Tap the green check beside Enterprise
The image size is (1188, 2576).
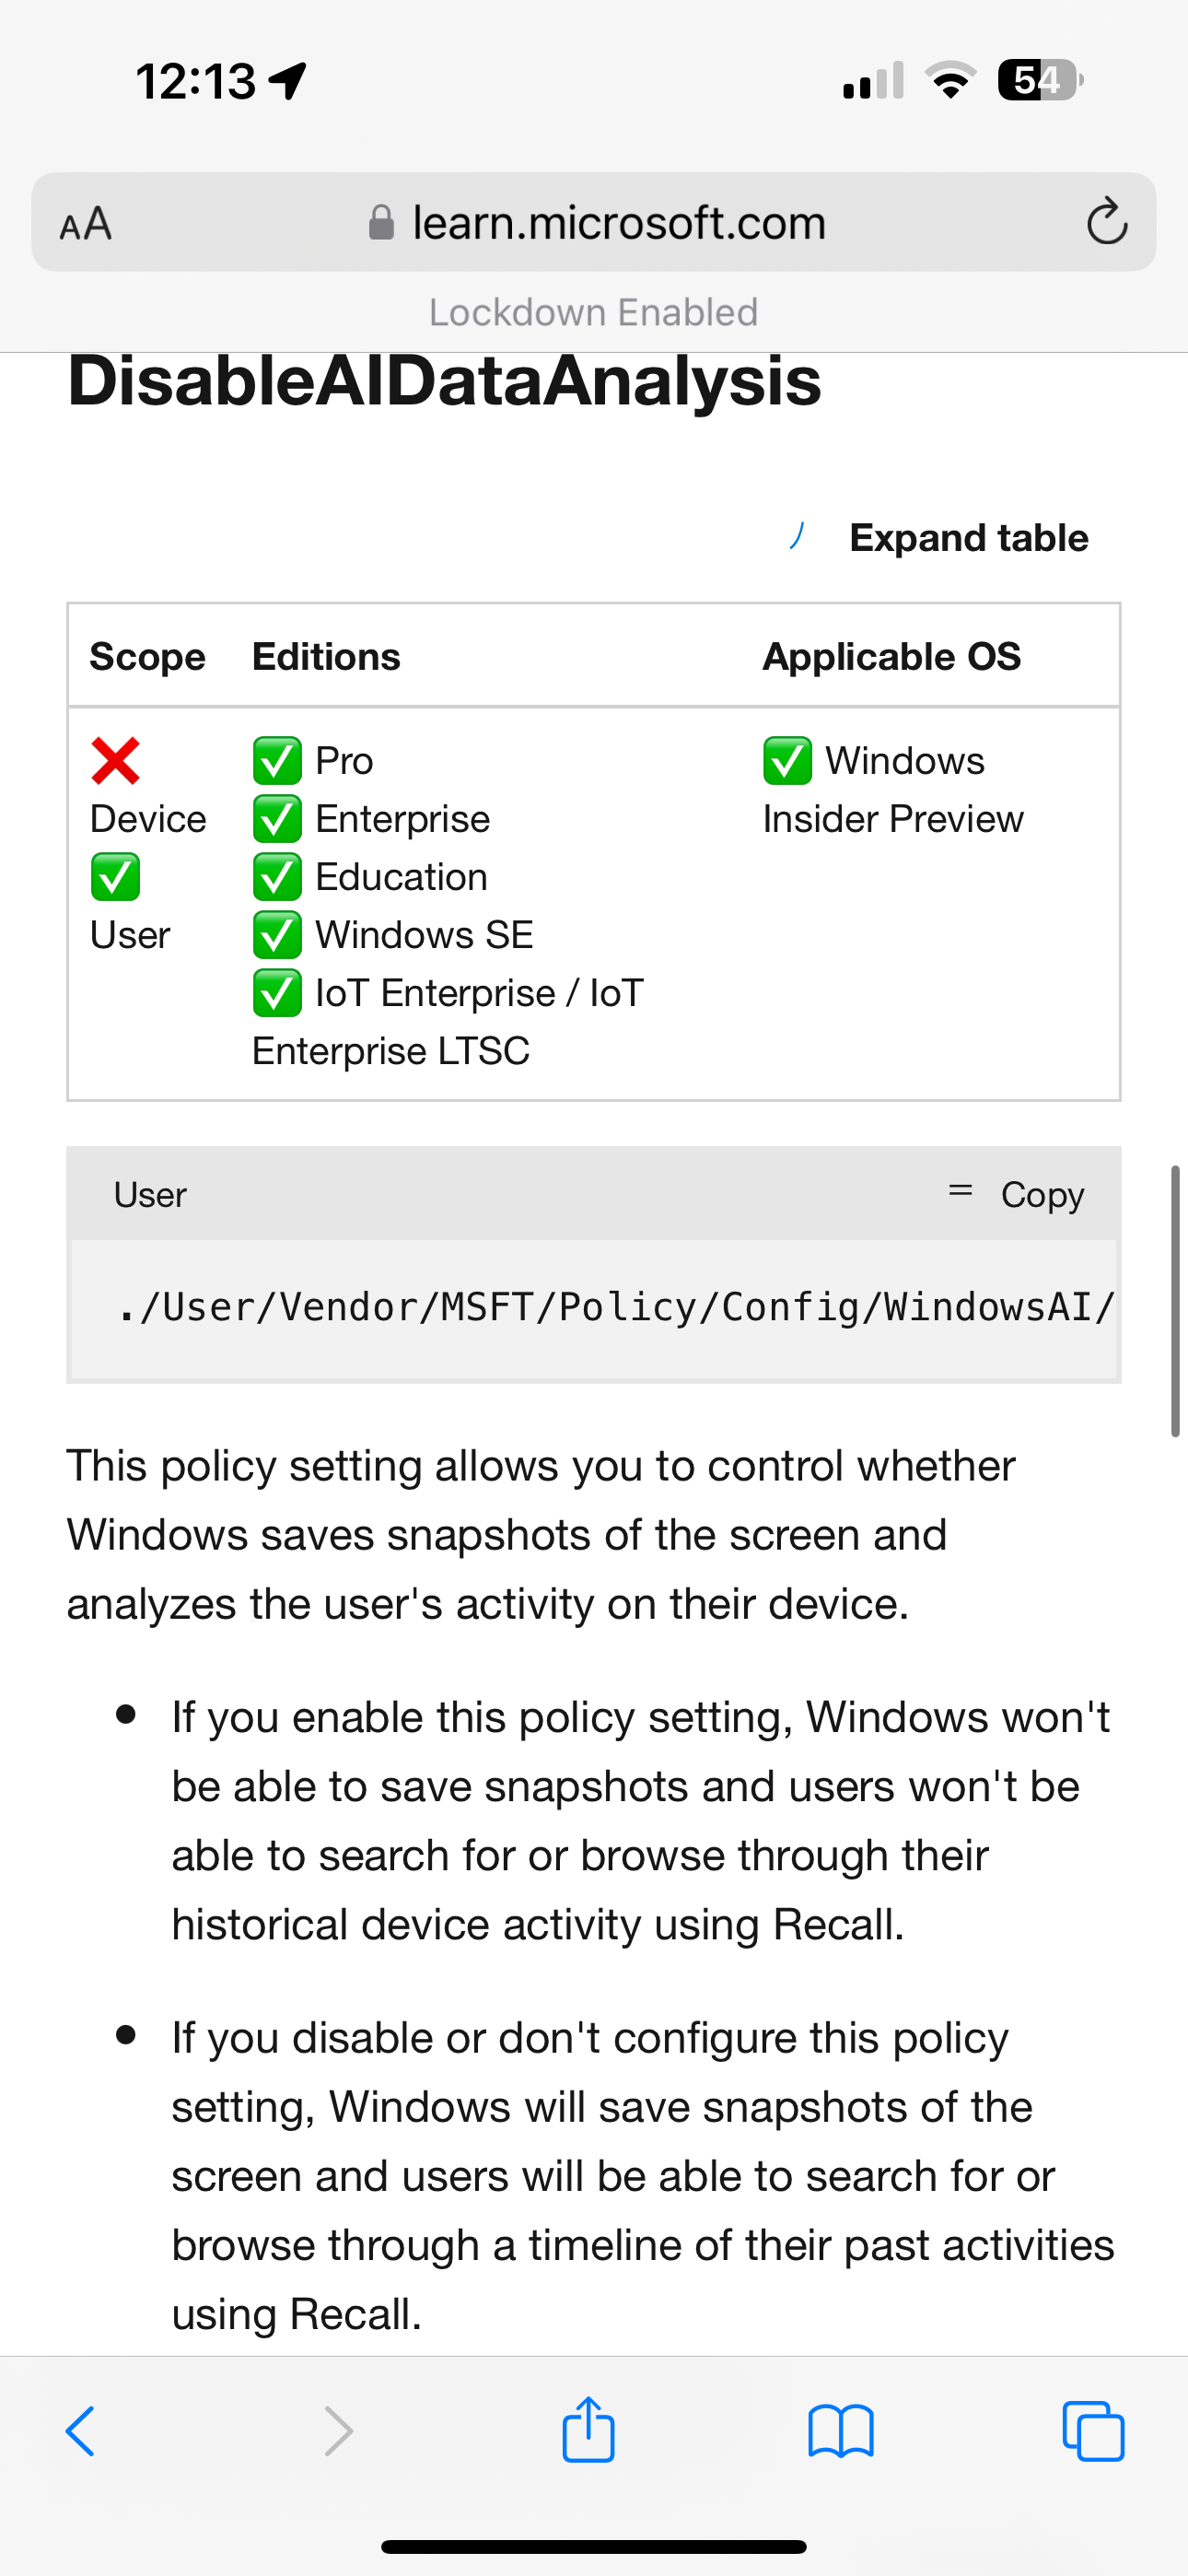[x=277, y=820]
